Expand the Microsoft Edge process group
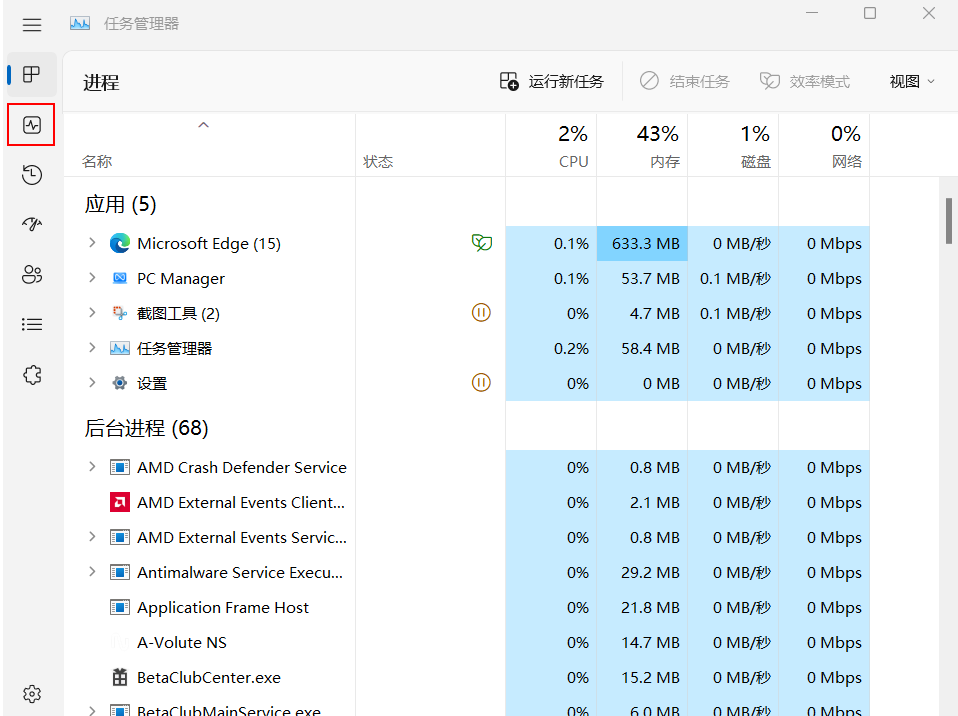The height and width of the screenshot is (716, 958). (x=92, y=243)
